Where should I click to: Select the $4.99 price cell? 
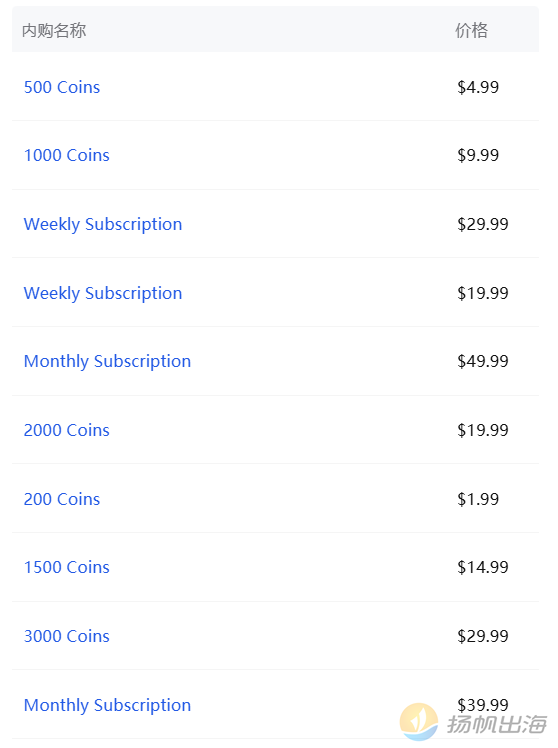[x=478, y=87]
